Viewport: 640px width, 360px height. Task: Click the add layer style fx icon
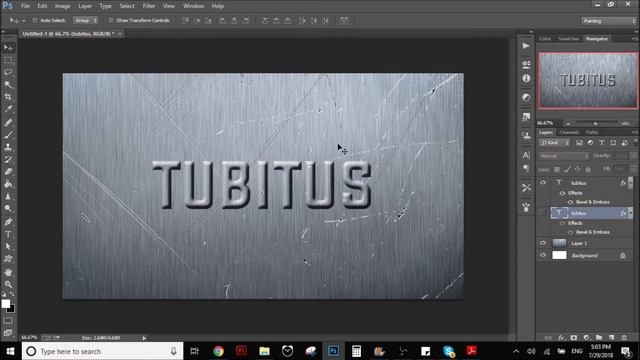[562, 338]
